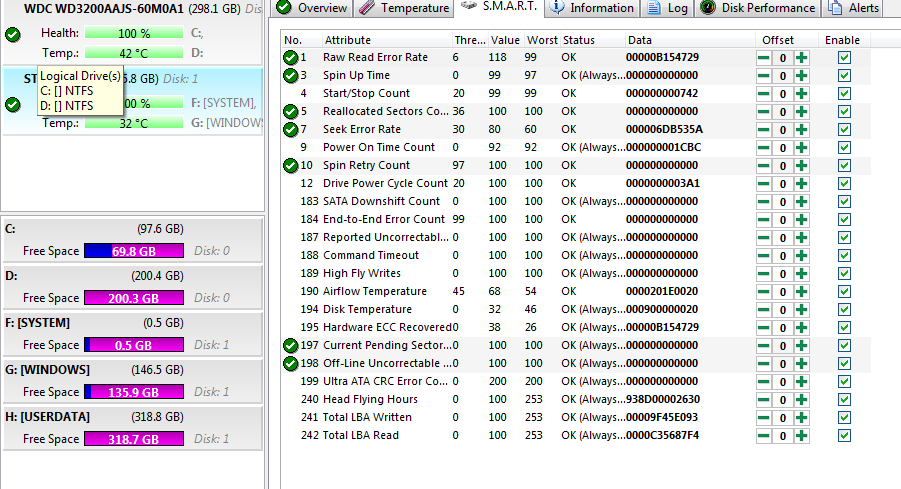Viewport: 901px width, 489px height.
Task: Select the D: partition panel
Action: (132, 287)
